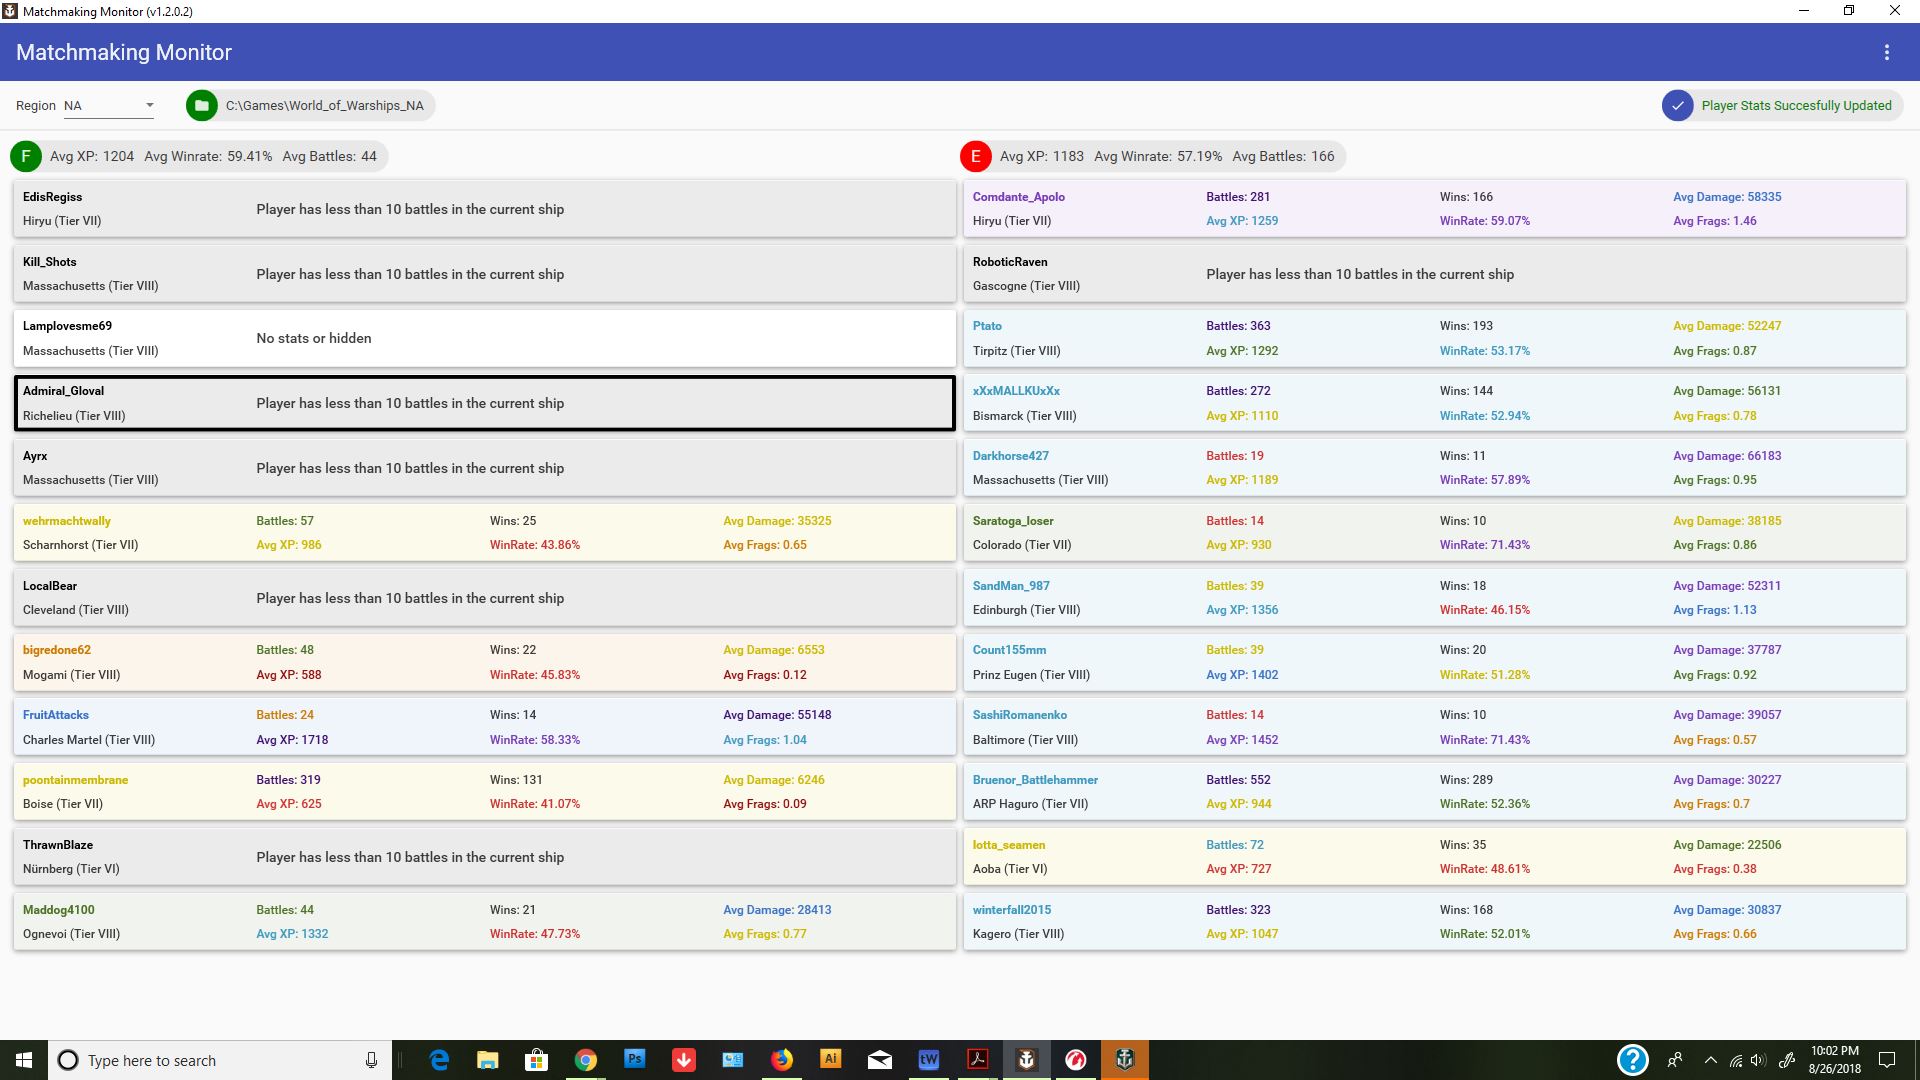This screenshot has width=1920, height=1080.
Task: Open Microsoft Store from taskbar
Action: tap(536, 1060)
